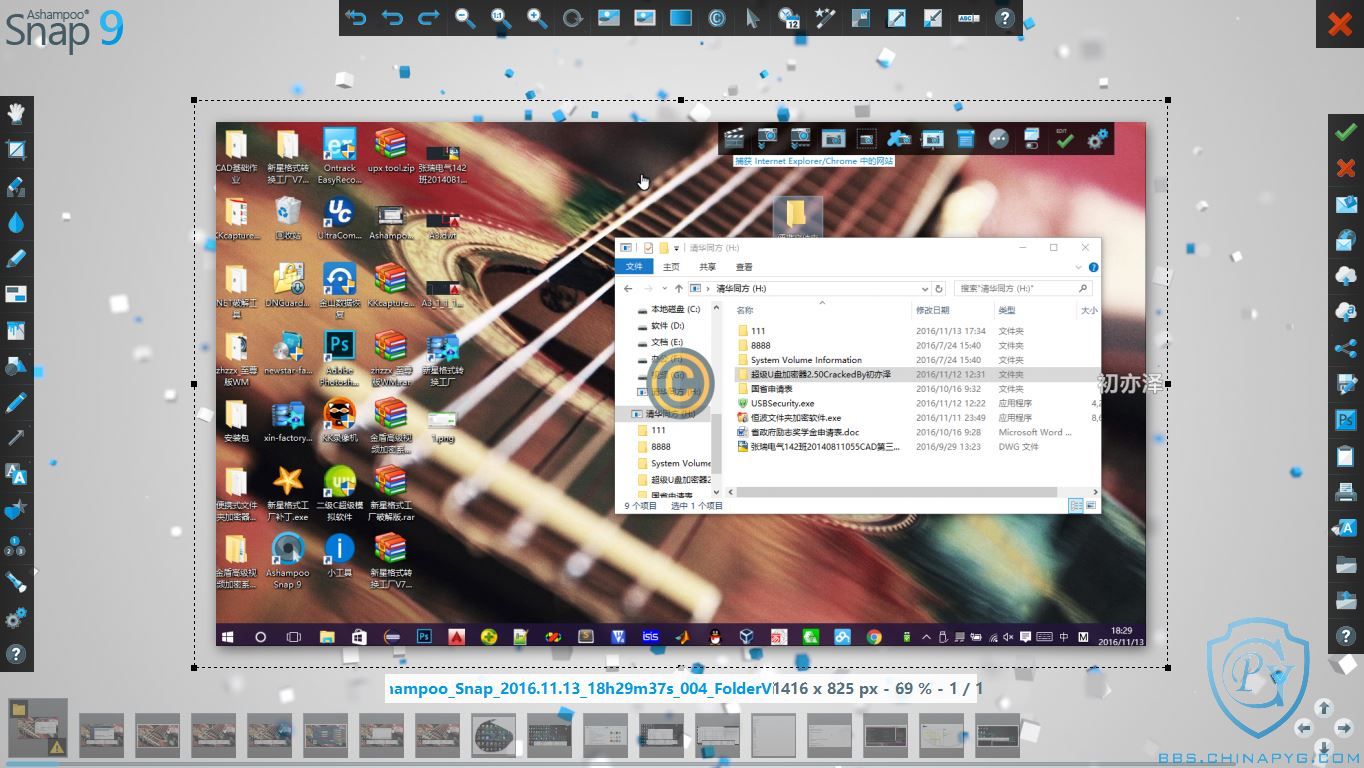Screen dimensions: 1364x768
Task: Click the mouse cursor icon in top toolbar
Action: pyautogui.click(x=753, y=17)
